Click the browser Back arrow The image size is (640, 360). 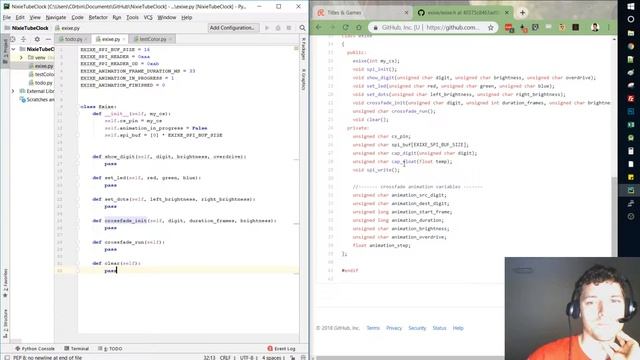point(319,27)
